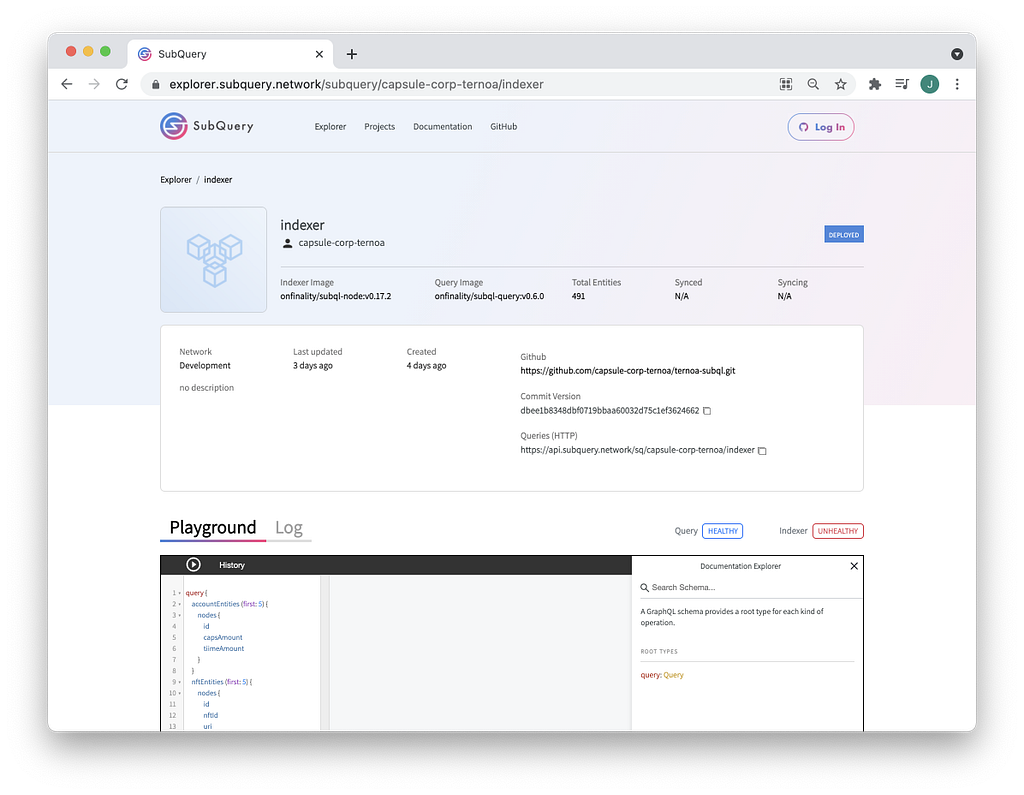Screen dimensions: 1024x795
Task: Go back to the previous page
Action: (x=67, y=84)
